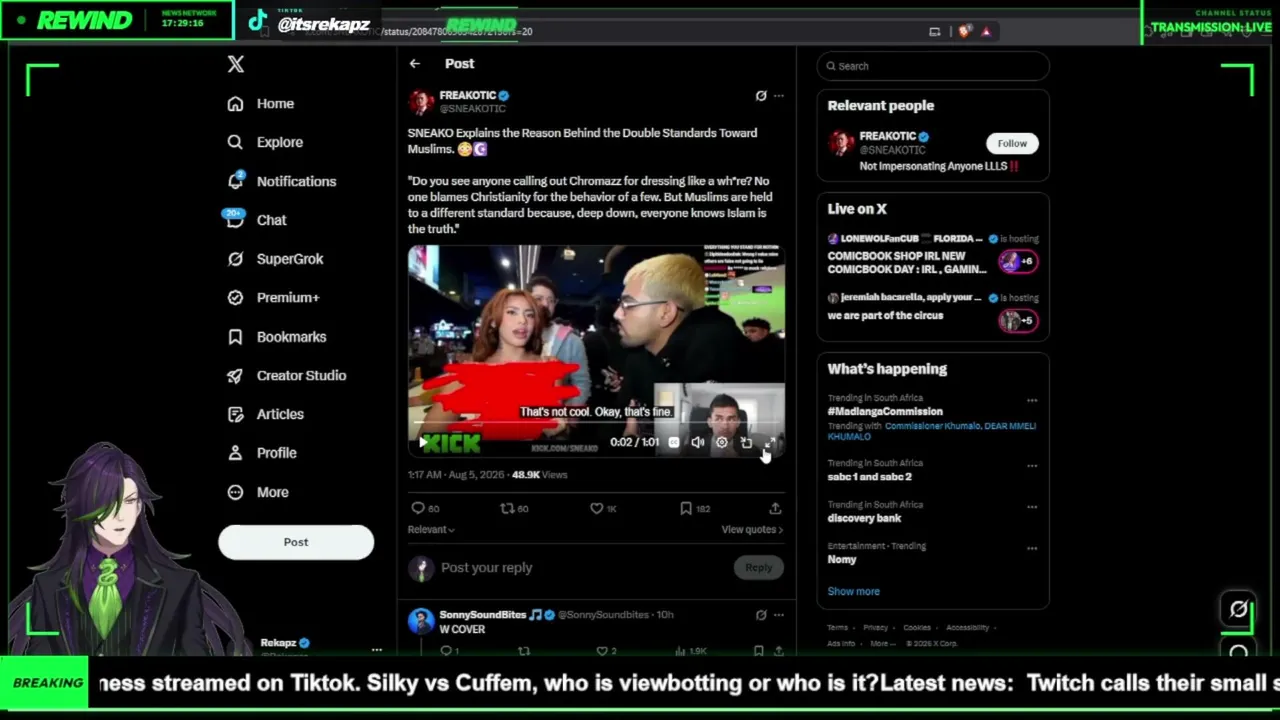Click the Reply button
Image resolution: width=1280 pixels, height=720 pixels.
(x=758, y=568)
